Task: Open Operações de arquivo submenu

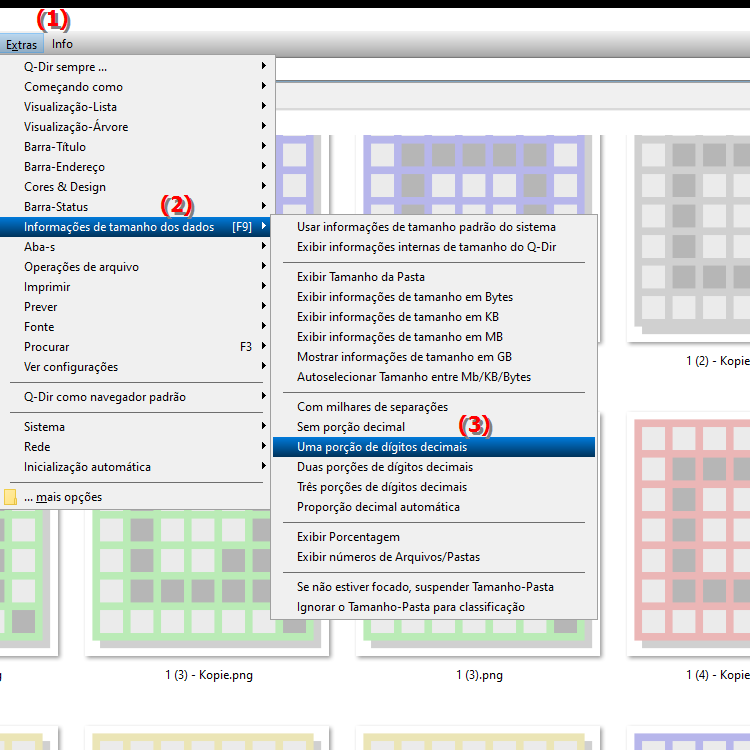Action: [135, 267]
